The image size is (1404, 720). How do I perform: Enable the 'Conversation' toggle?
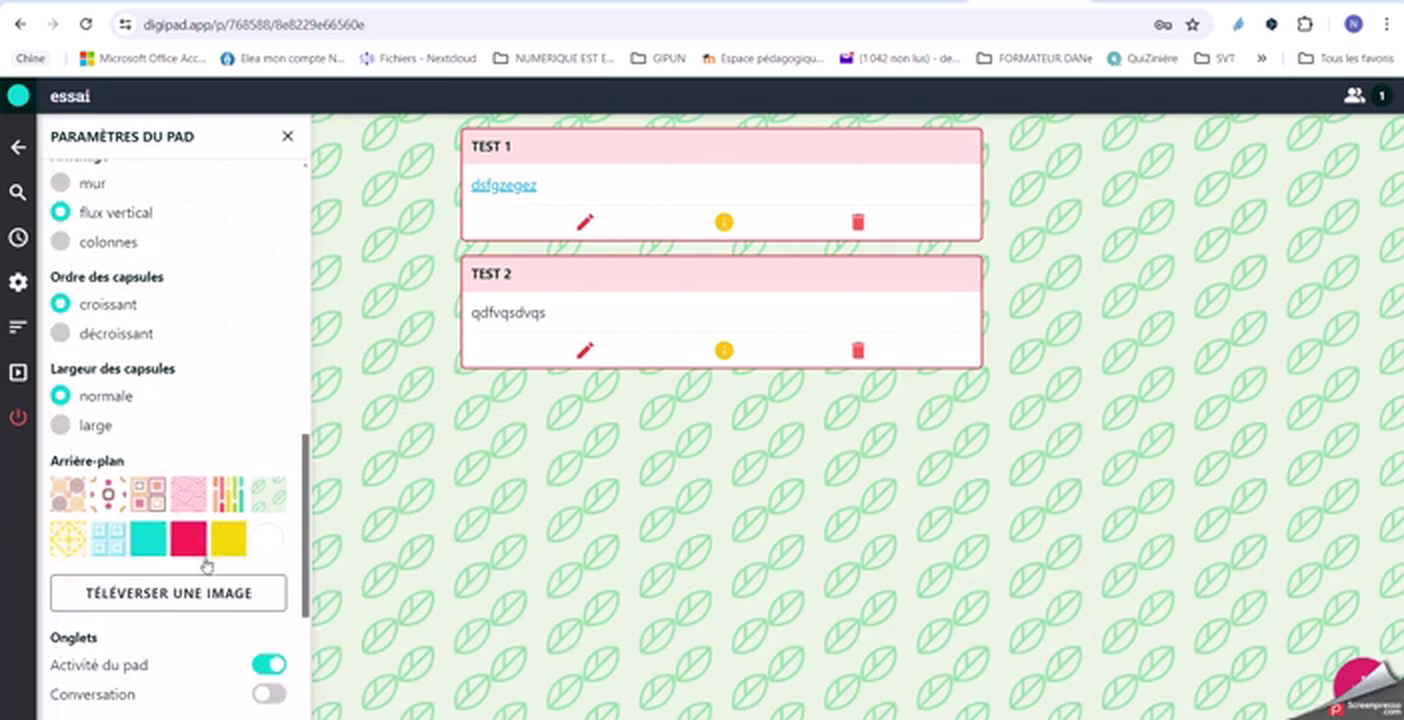[268, 694]
